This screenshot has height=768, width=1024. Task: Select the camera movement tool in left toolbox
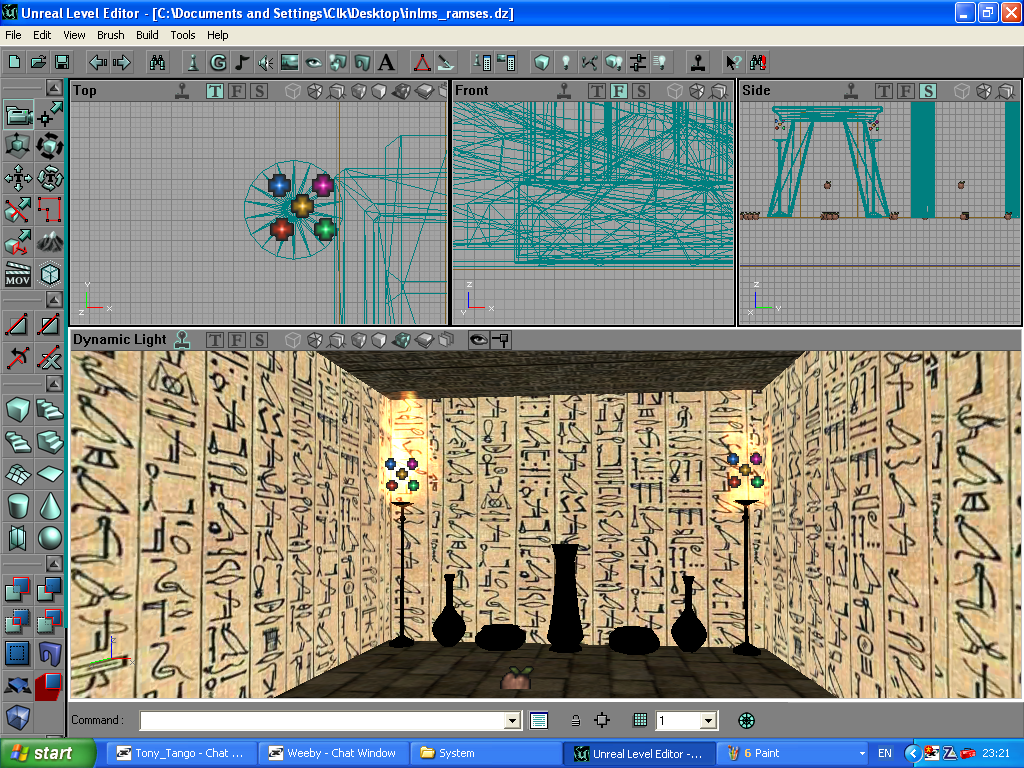[x=18, y=115]
